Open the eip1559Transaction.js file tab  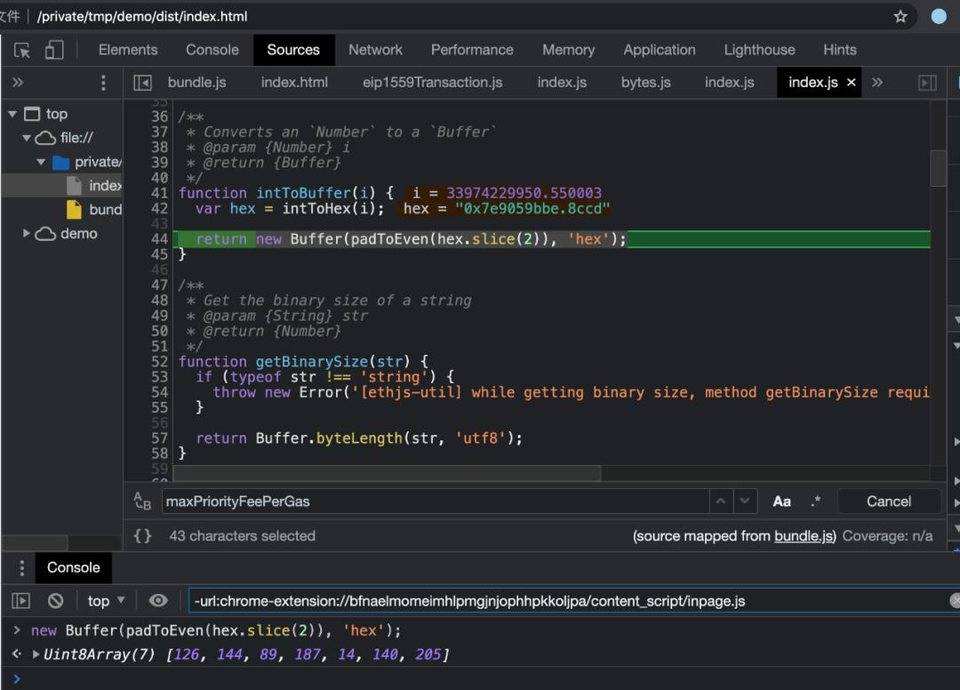coord(432,82)
